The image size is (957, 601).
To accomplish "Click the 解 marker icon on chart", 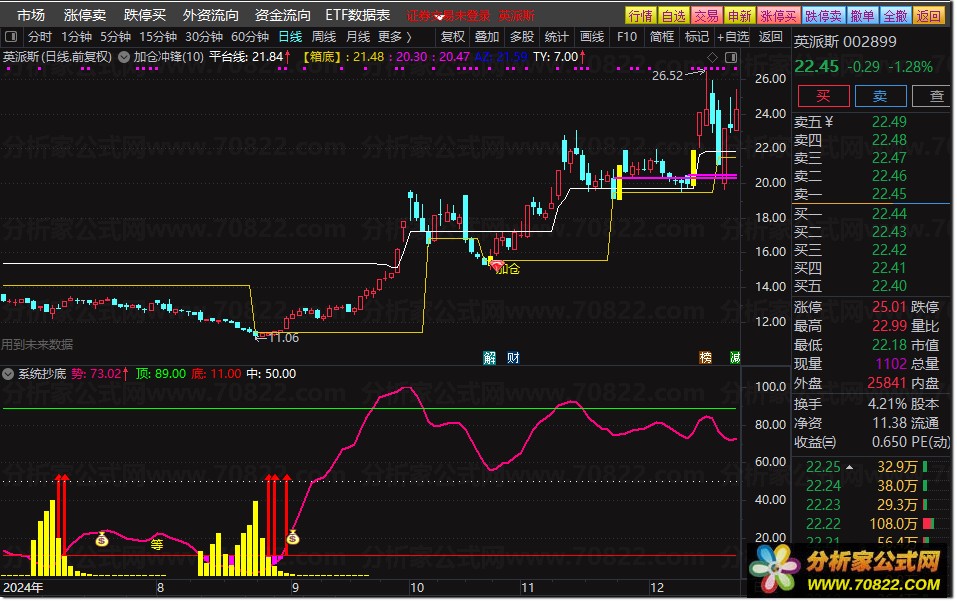I will click(x=489, y=358).
